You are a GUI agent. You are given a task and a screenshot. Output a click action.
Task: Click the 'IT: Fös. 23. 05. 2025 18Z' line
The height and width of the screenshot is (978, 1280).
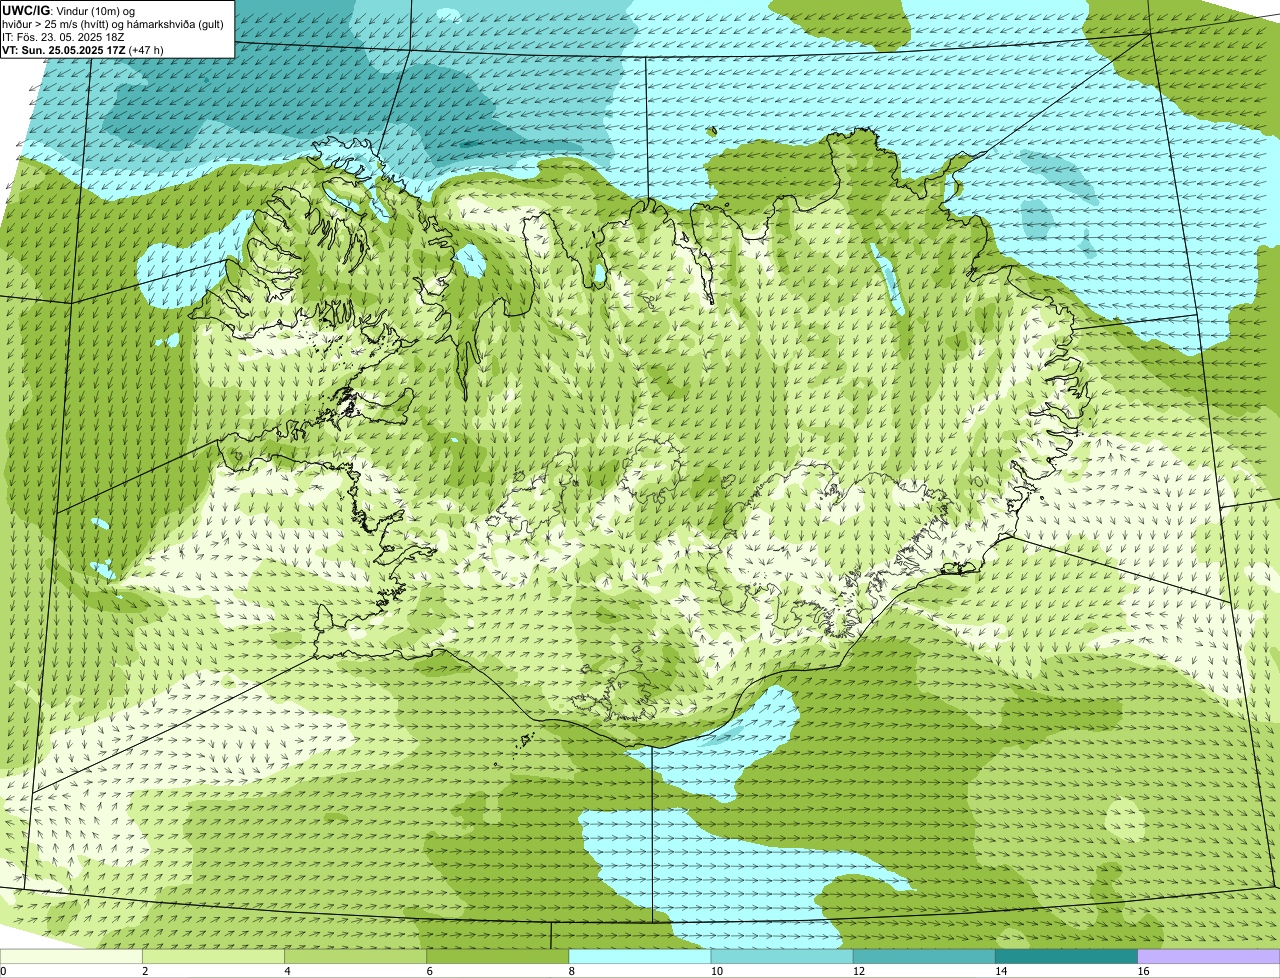click(63, 37)
